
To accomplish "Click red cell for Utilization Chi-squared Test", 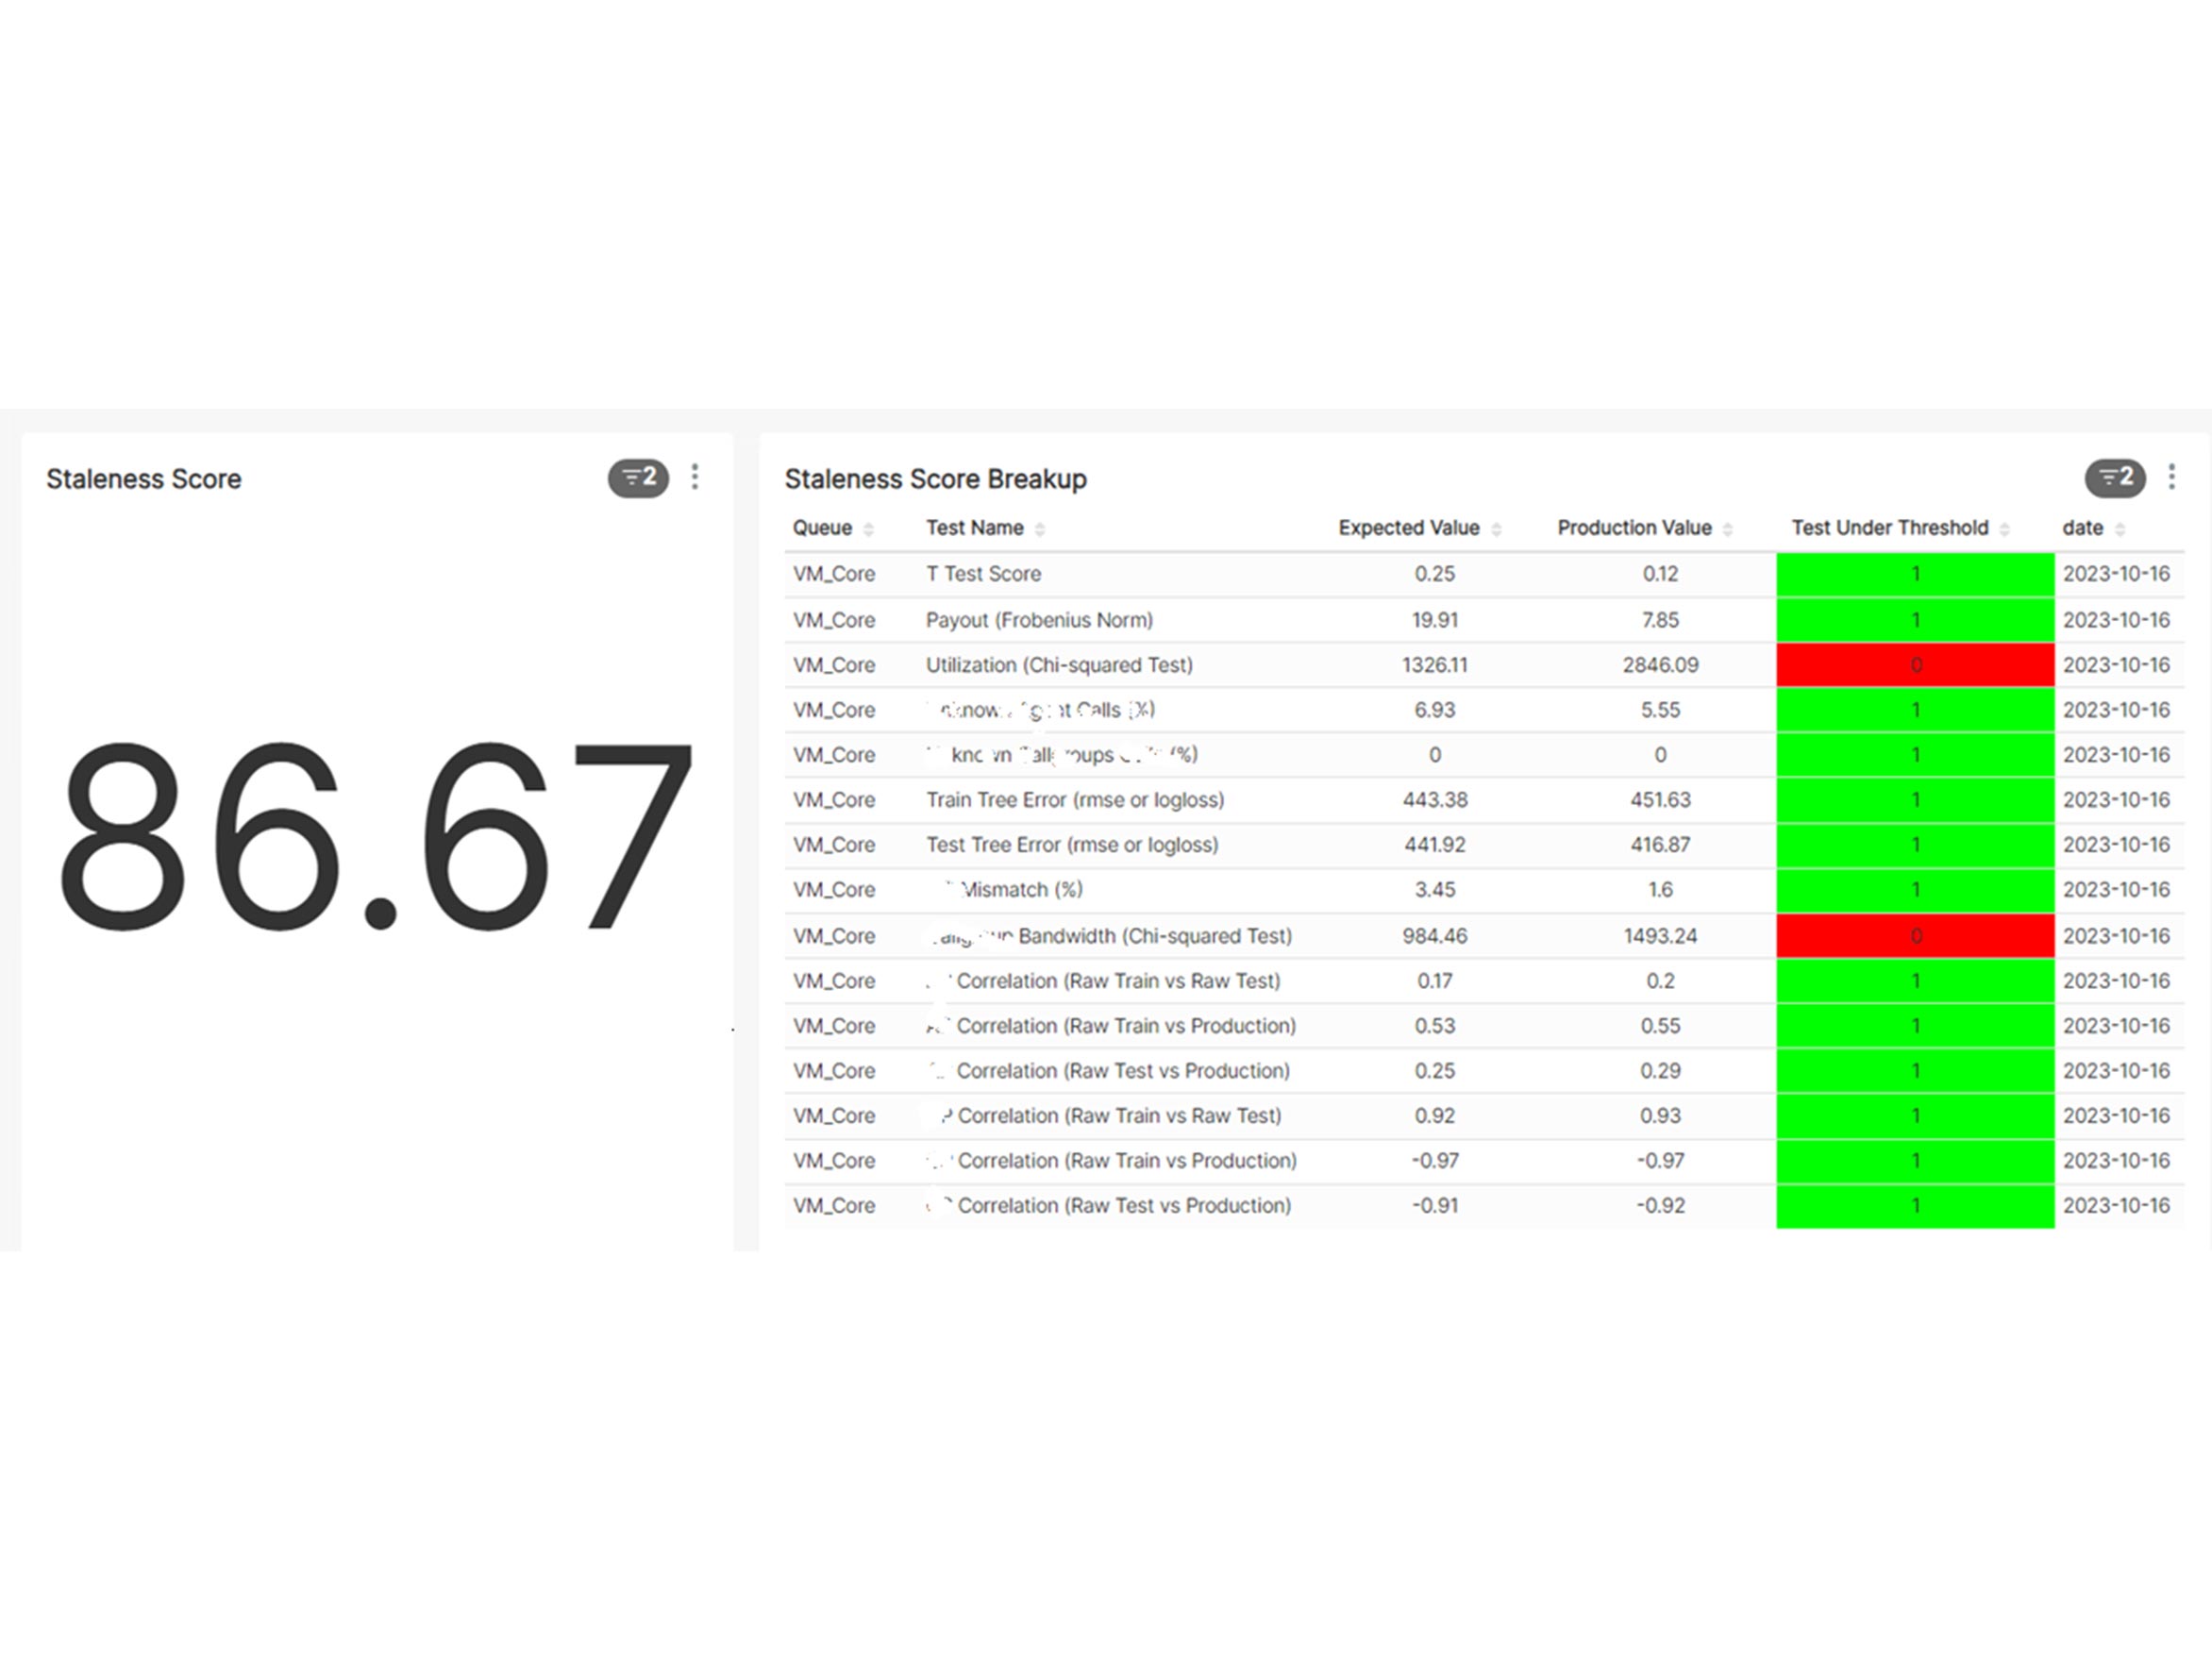I will (x=1915, y=665).
